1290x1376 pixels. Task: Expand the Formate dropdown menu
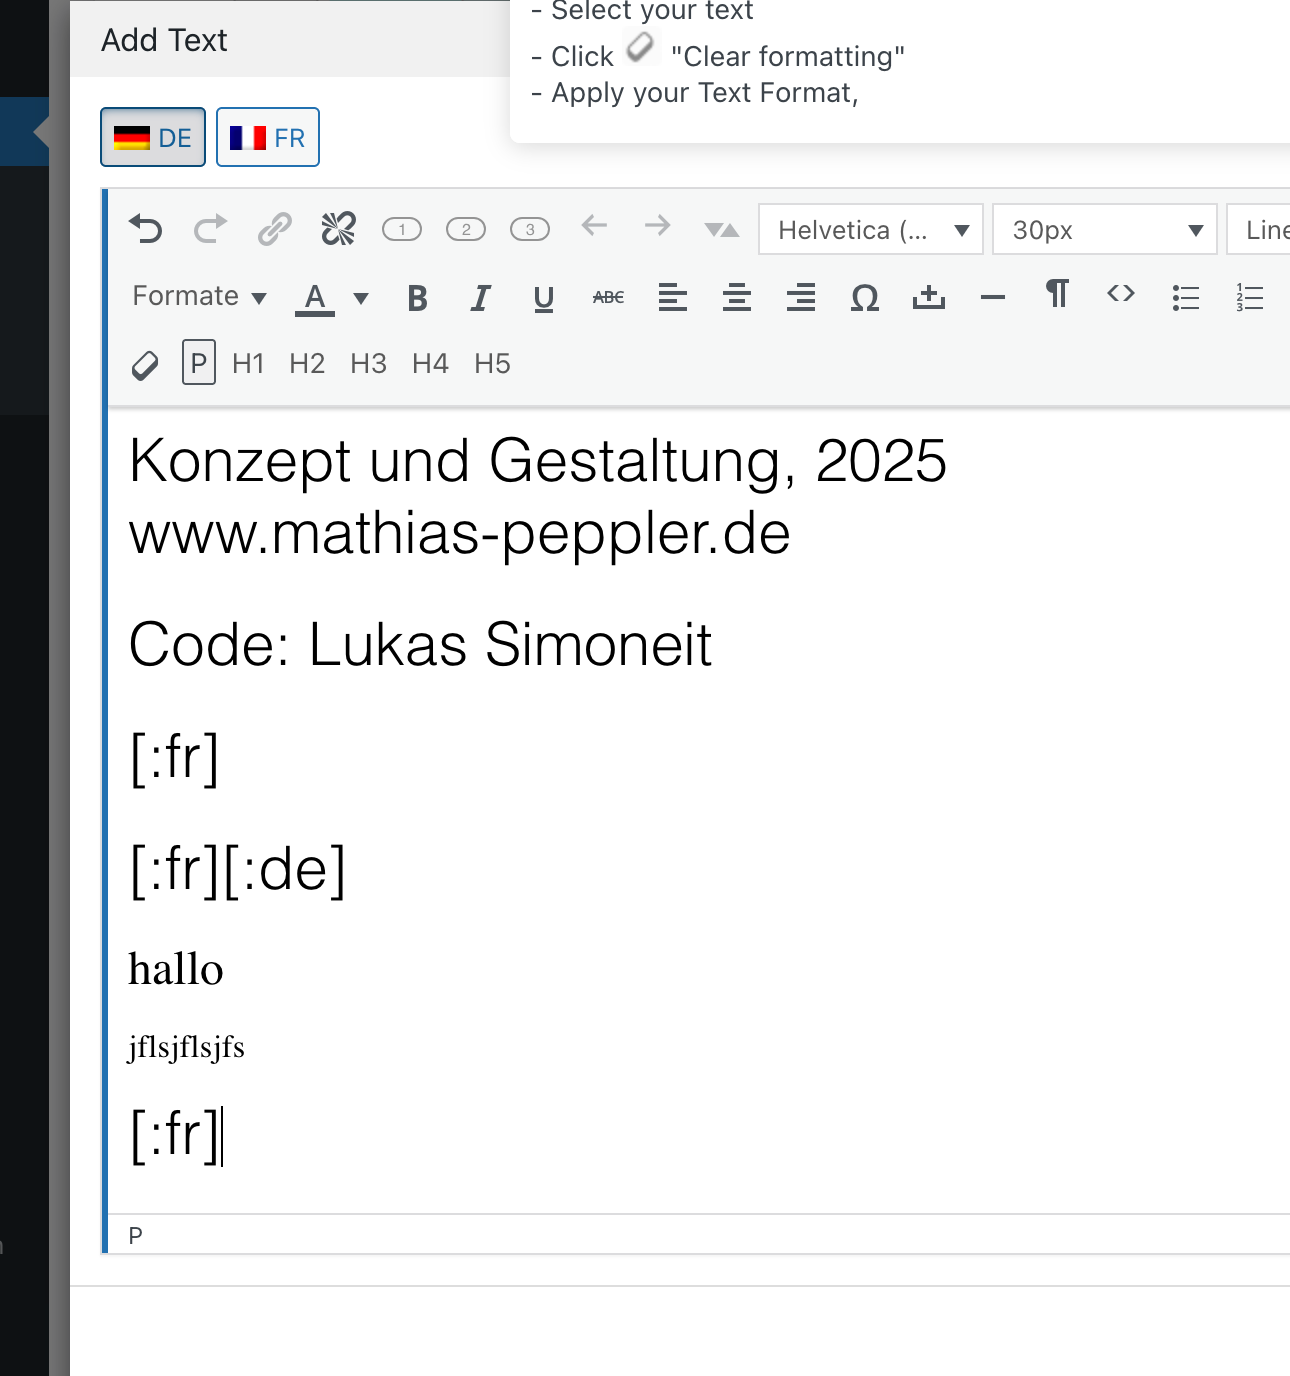pos(199,297)
